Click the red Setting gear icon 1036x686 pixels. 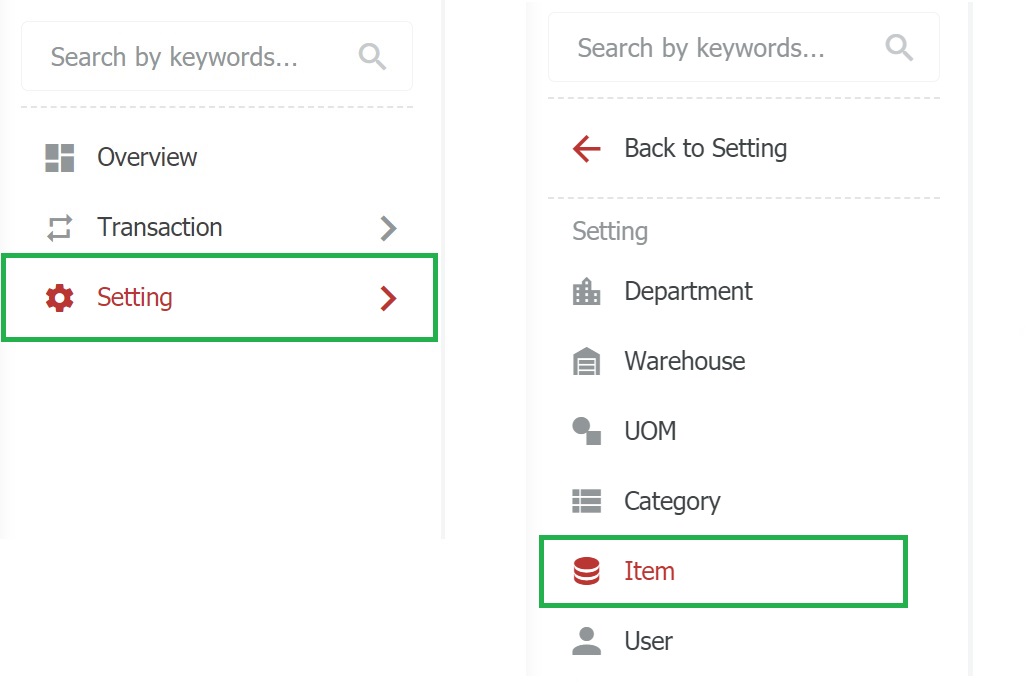[x=60, y=298]
